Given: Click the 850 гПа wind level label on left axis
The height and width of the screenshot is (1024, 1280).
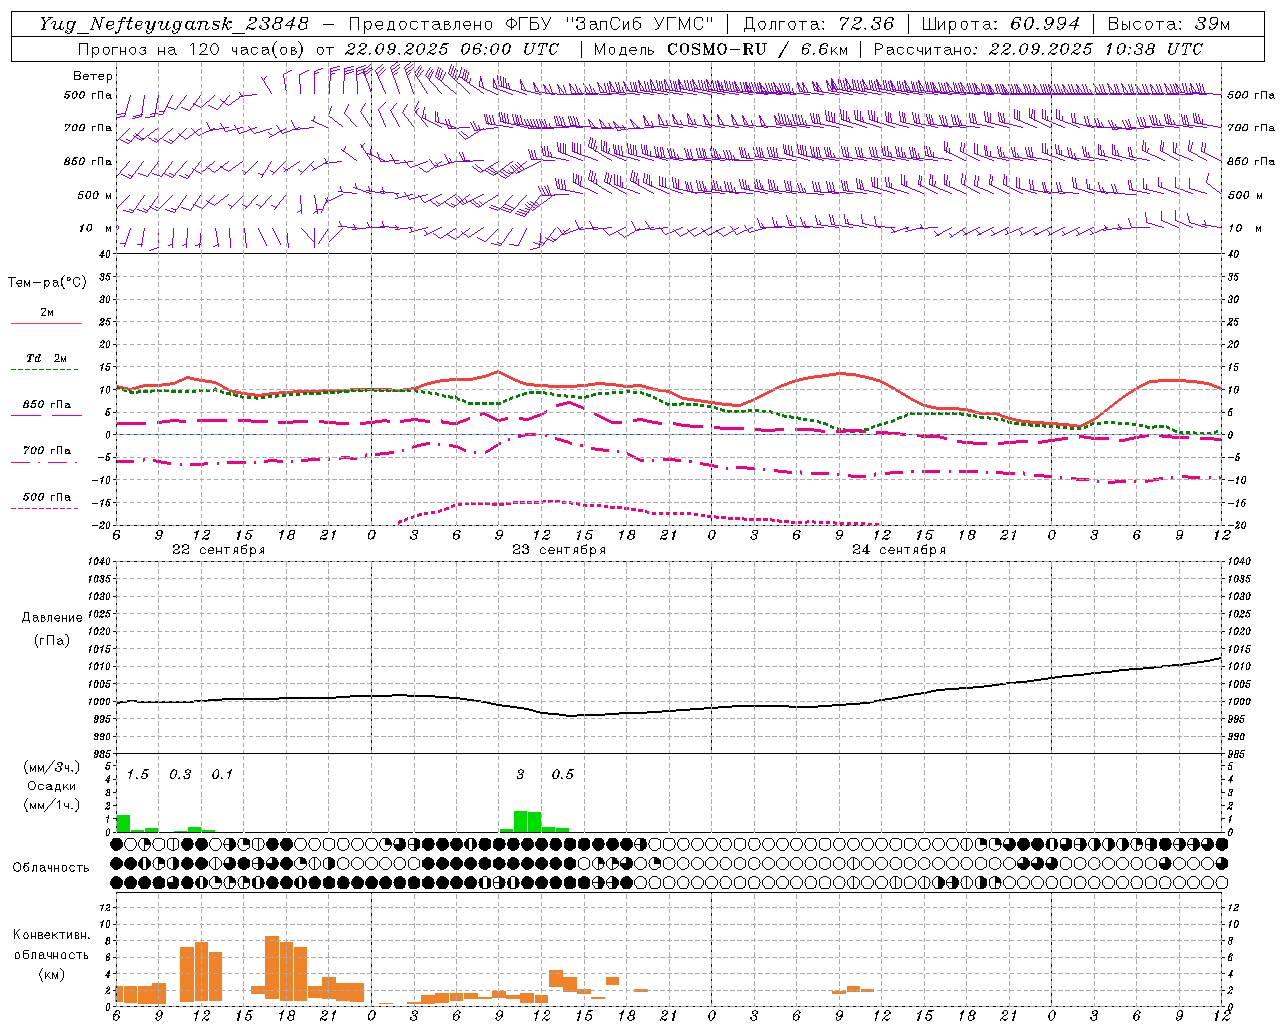Looking at the screenshot, I should pos(89,162).
